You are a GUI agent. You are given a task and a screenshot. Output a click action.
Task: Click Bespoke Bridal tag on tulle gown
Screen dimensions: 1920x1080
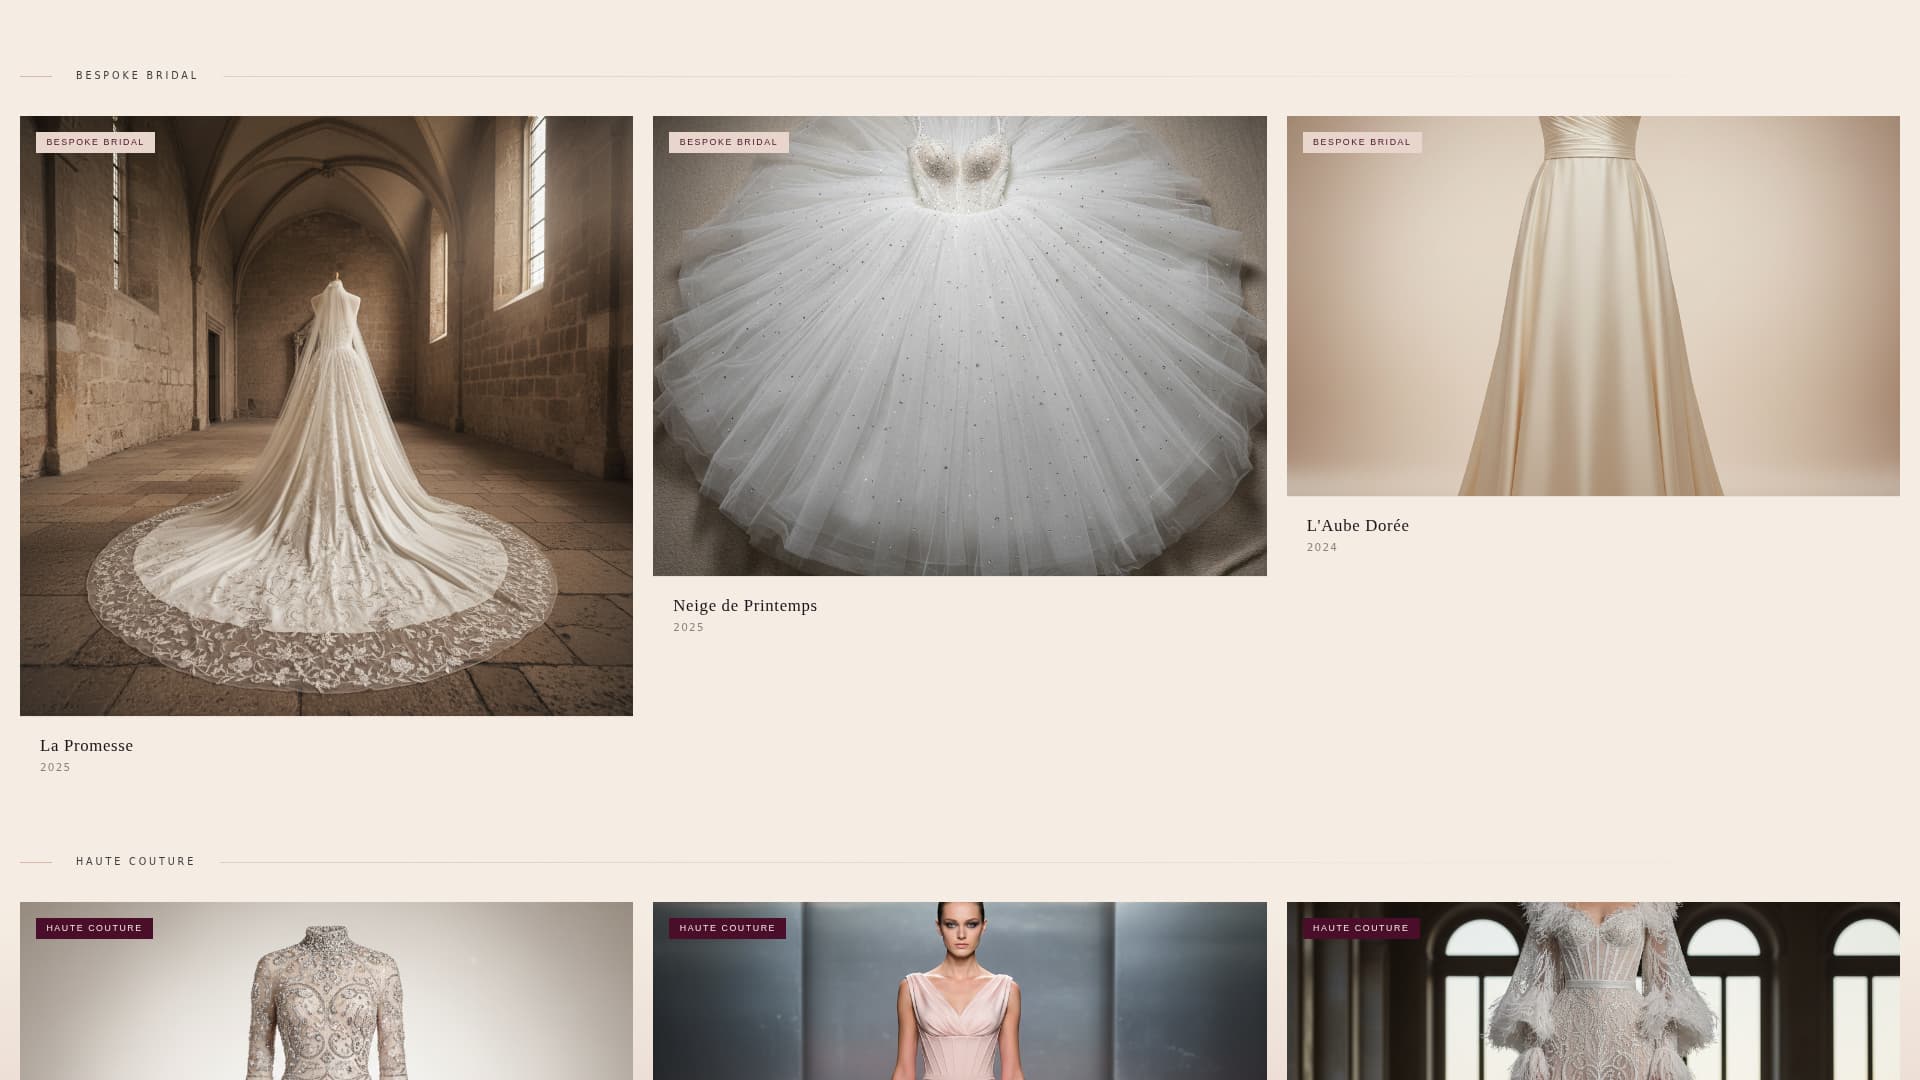pos(728,142)
